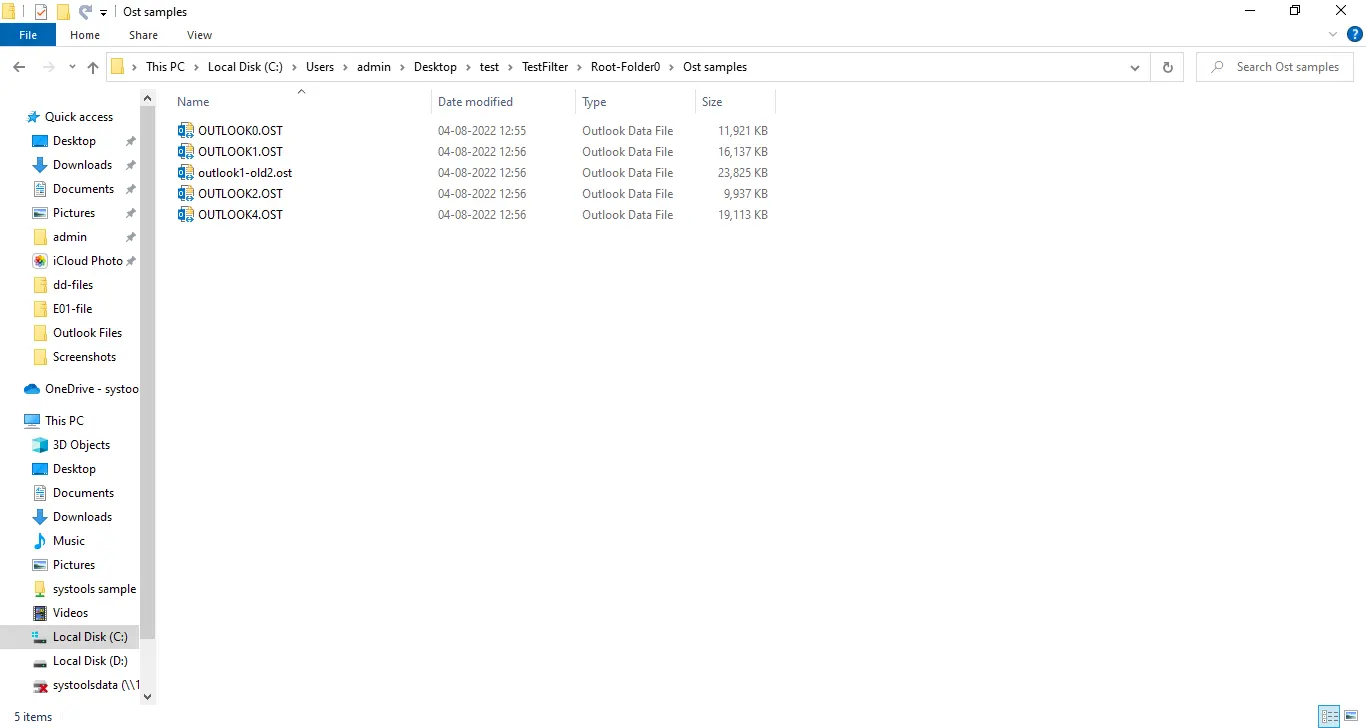Click the OUTLOOK0.OST file icon
The width and height of the screenshot is (1366, 728).
pos(185,131)
